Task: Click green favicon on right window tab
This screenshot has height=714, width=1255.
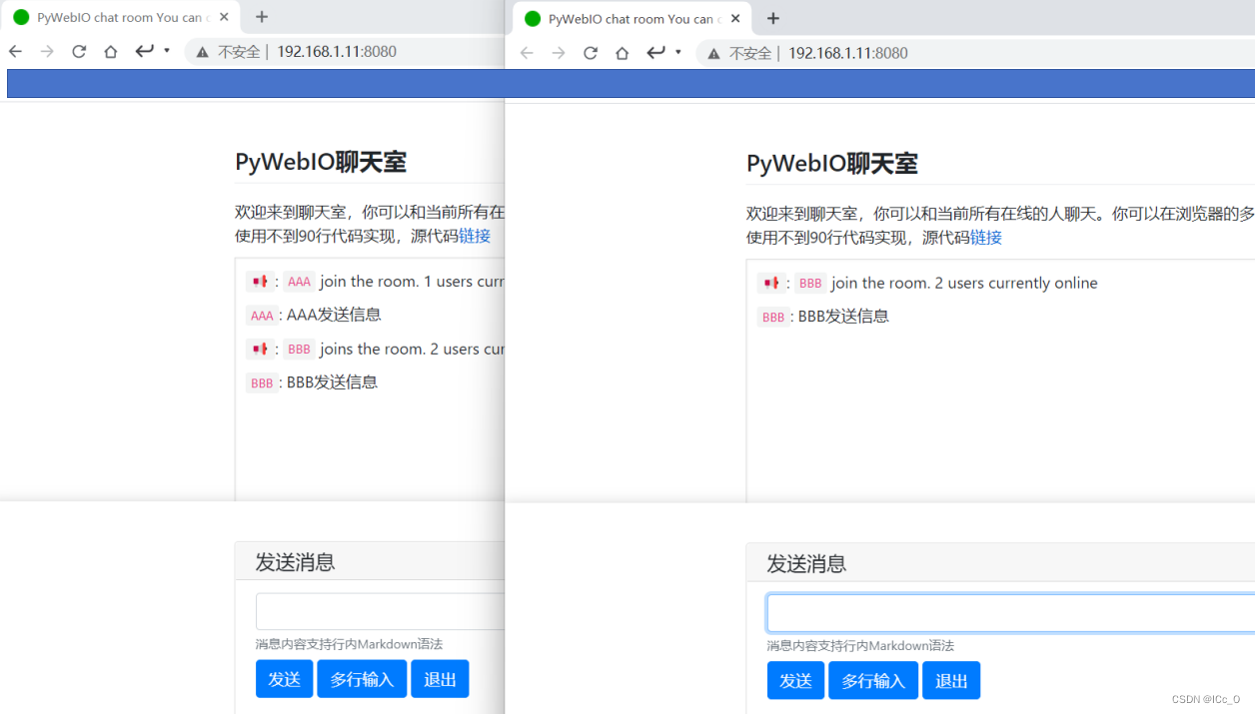Action: (532, 19)
